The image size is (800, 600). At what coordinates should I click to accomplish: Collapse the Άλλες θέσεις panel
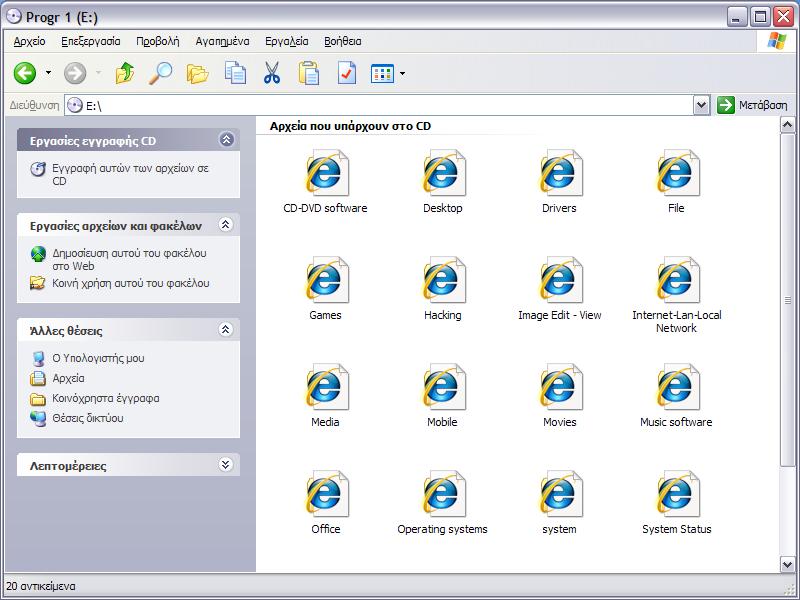[226, 330]
